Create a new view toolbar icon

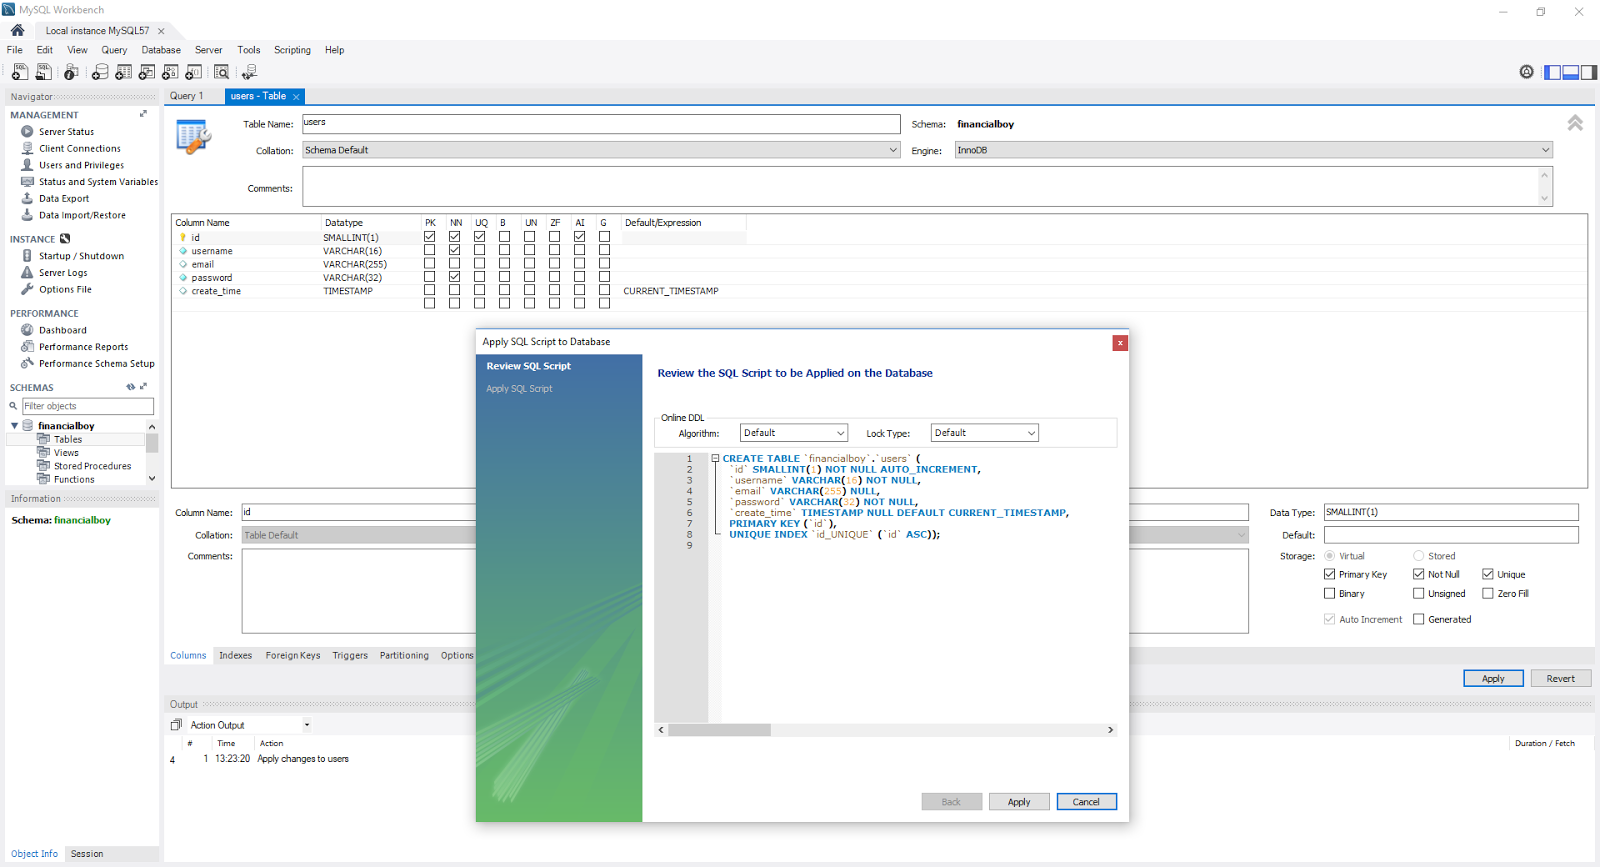(x=147, y=72)
